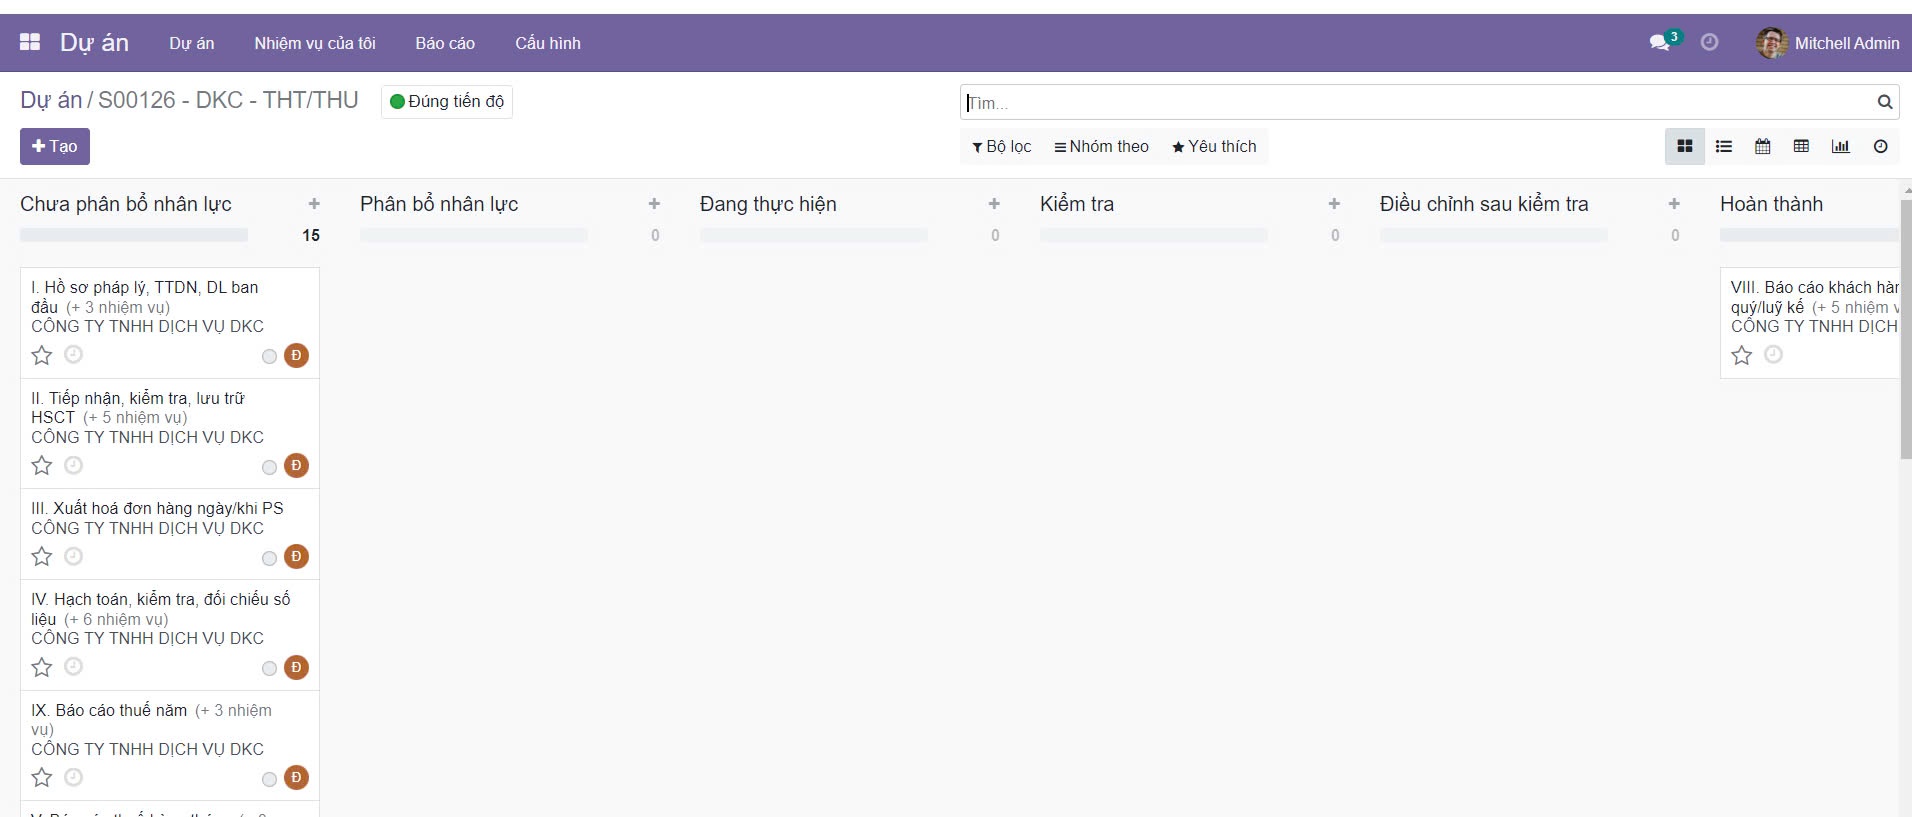Open the apps grid home menu
This screenshot has height=817, width=1912.
click(x=30, y=42)
